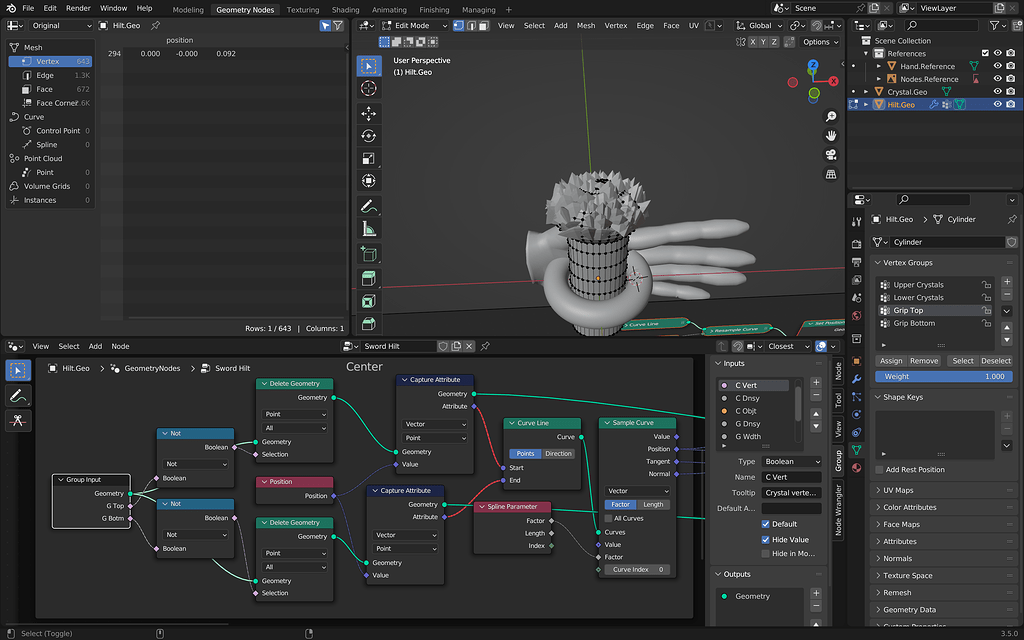This screenshot has width=1024, height=640.
Task: Click the Name field showing C Vert
Action: pyautogui.click(x=792, y=477)
